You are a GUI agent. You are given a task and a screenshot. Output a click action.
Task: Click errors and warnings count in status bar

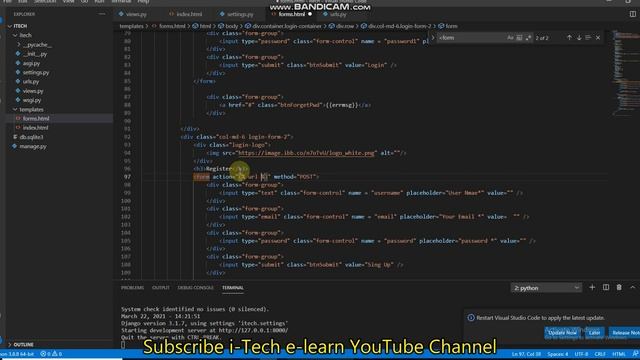[51, 354]
